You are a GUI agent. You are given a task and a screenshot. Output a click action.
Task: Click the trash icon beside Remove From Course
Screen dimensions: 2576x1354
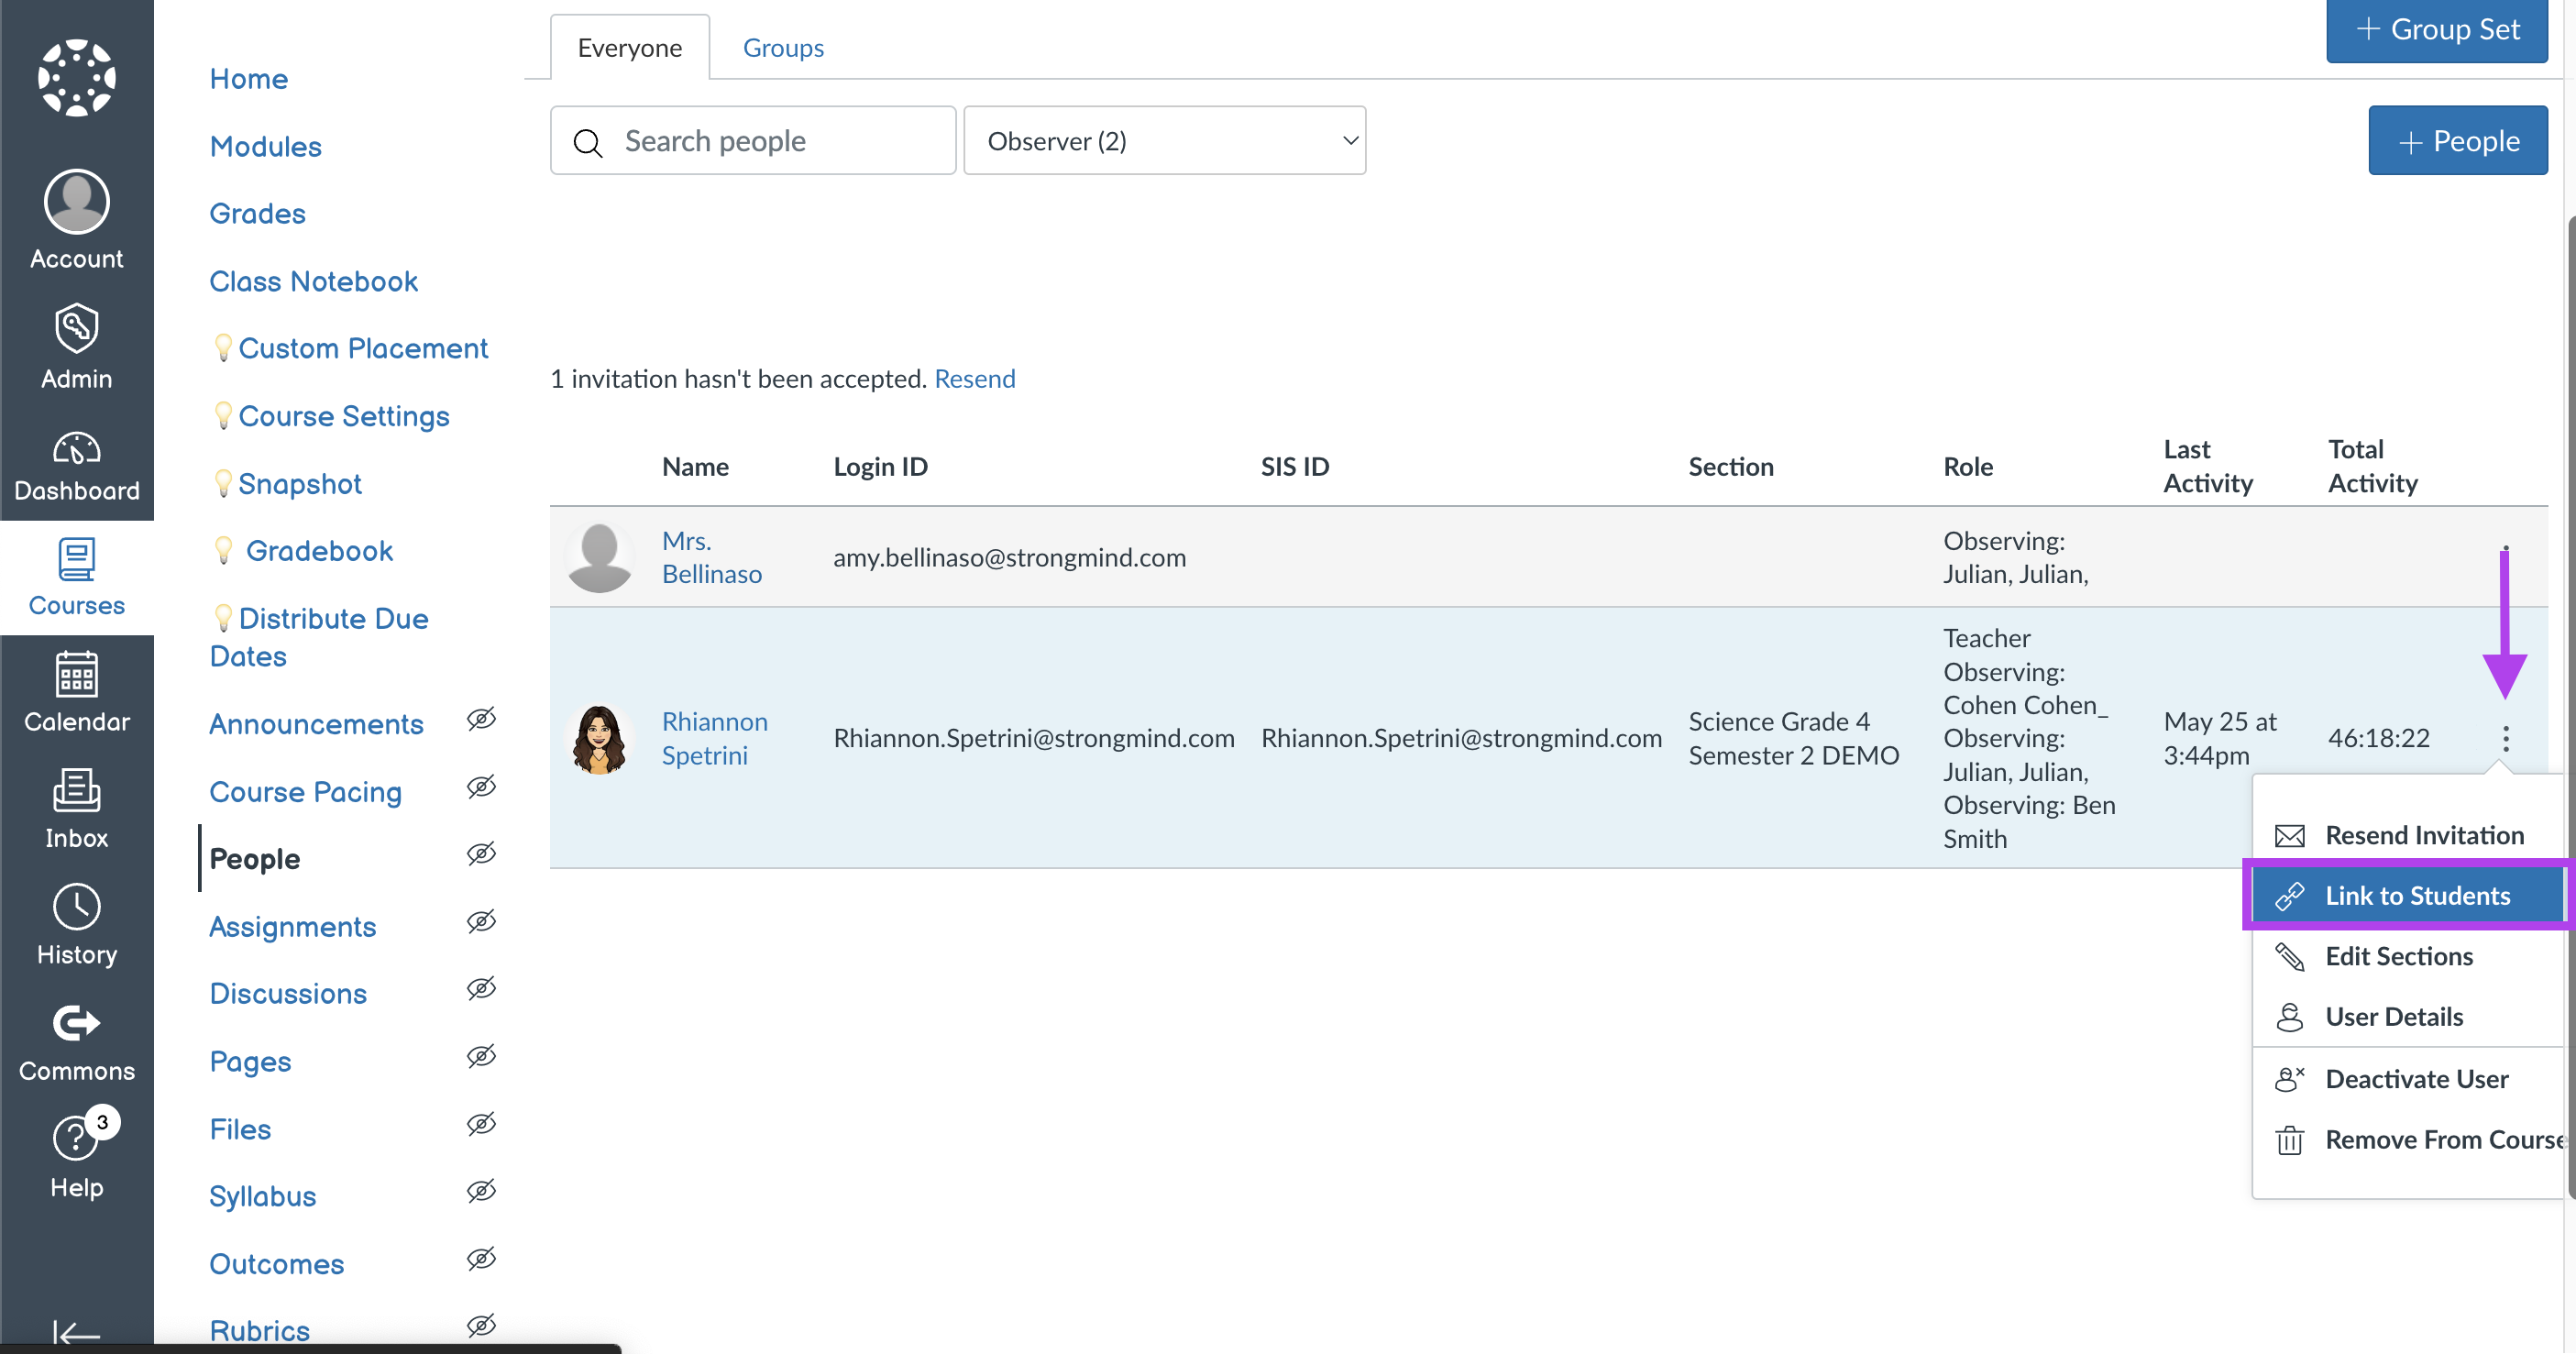click(x=2289, y=1140)
